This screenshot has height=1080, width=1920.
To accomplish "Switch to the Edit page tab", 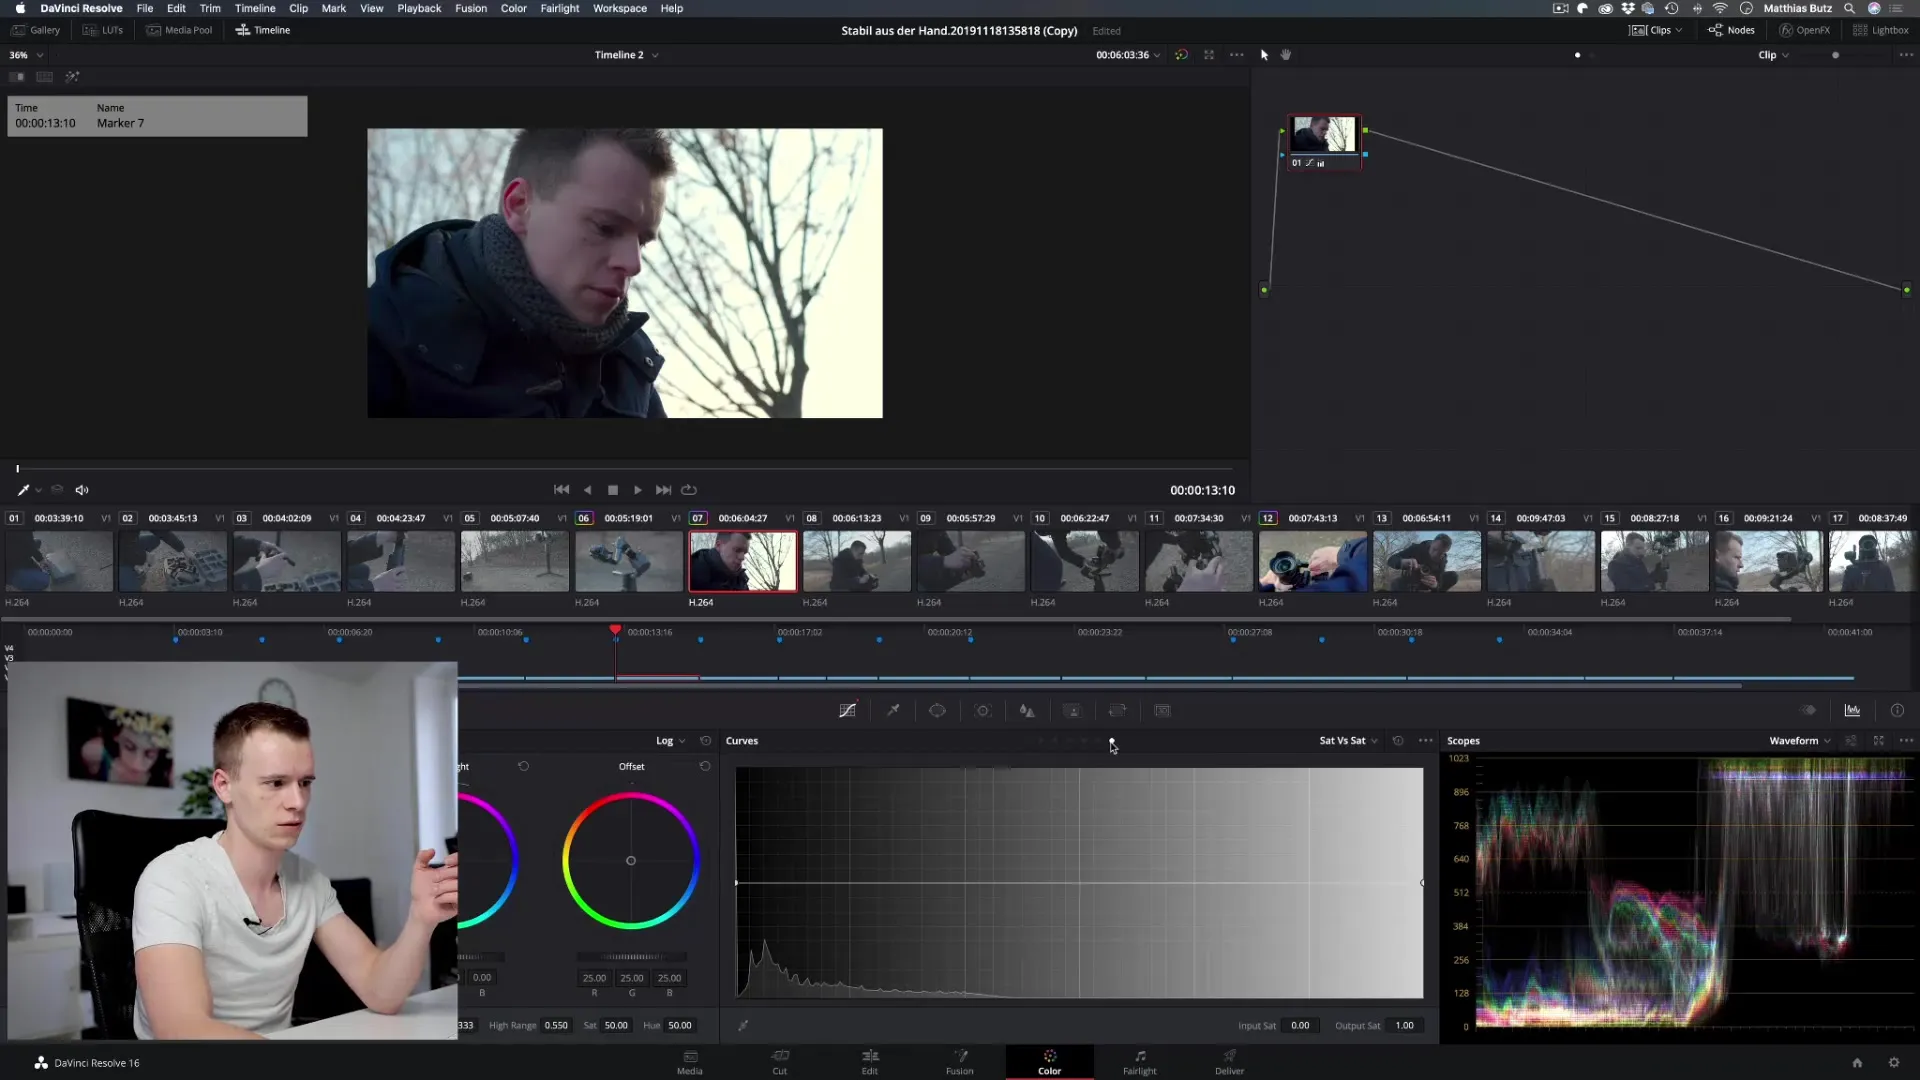I will [x=870, y=1062].
